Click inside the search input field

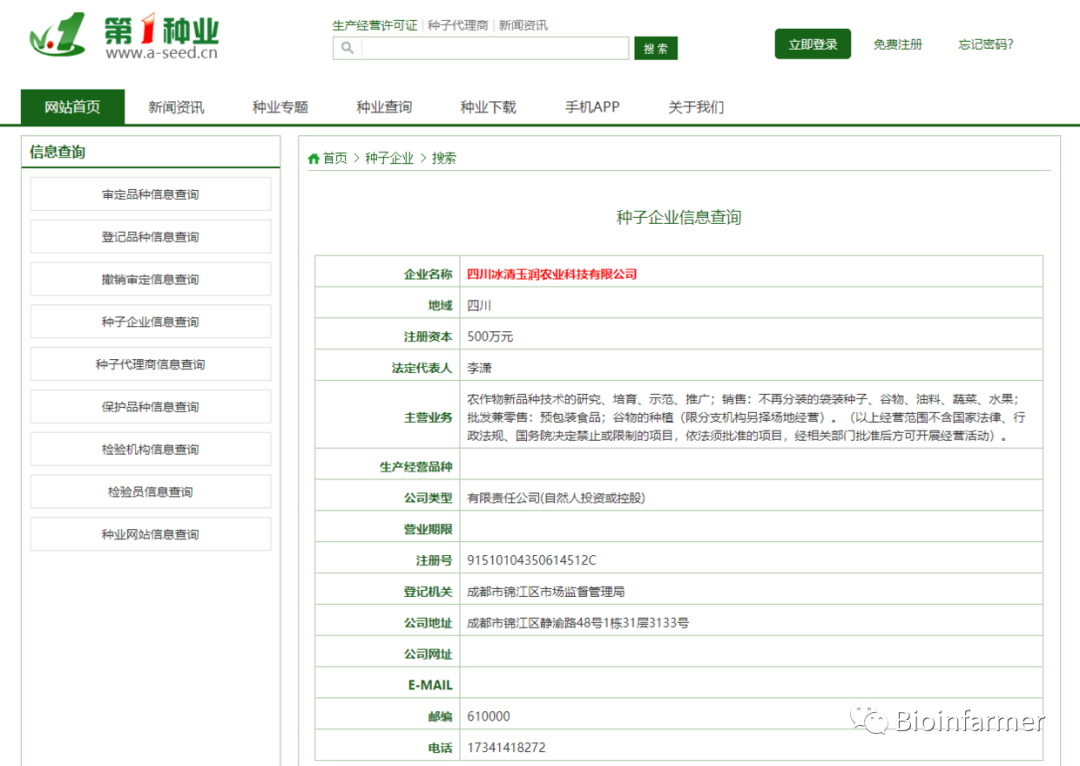tap(490, 47)
